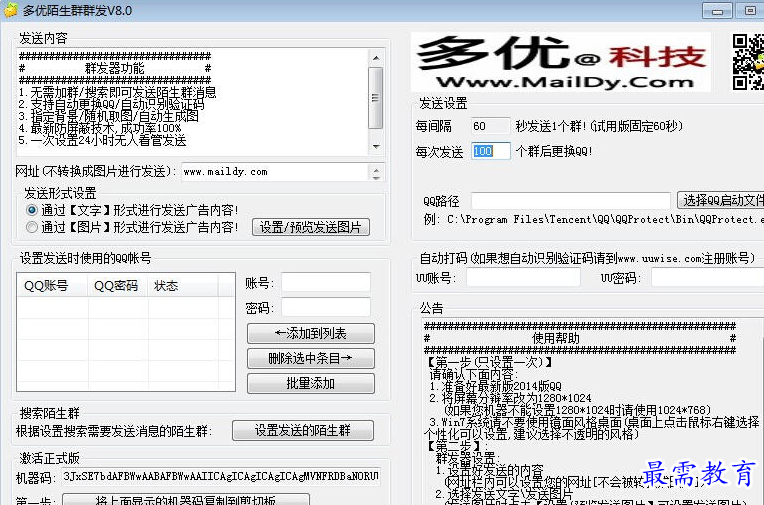
Task: Click the 使用帮助 heading in the 公告 box
Action: click(556, 338)
